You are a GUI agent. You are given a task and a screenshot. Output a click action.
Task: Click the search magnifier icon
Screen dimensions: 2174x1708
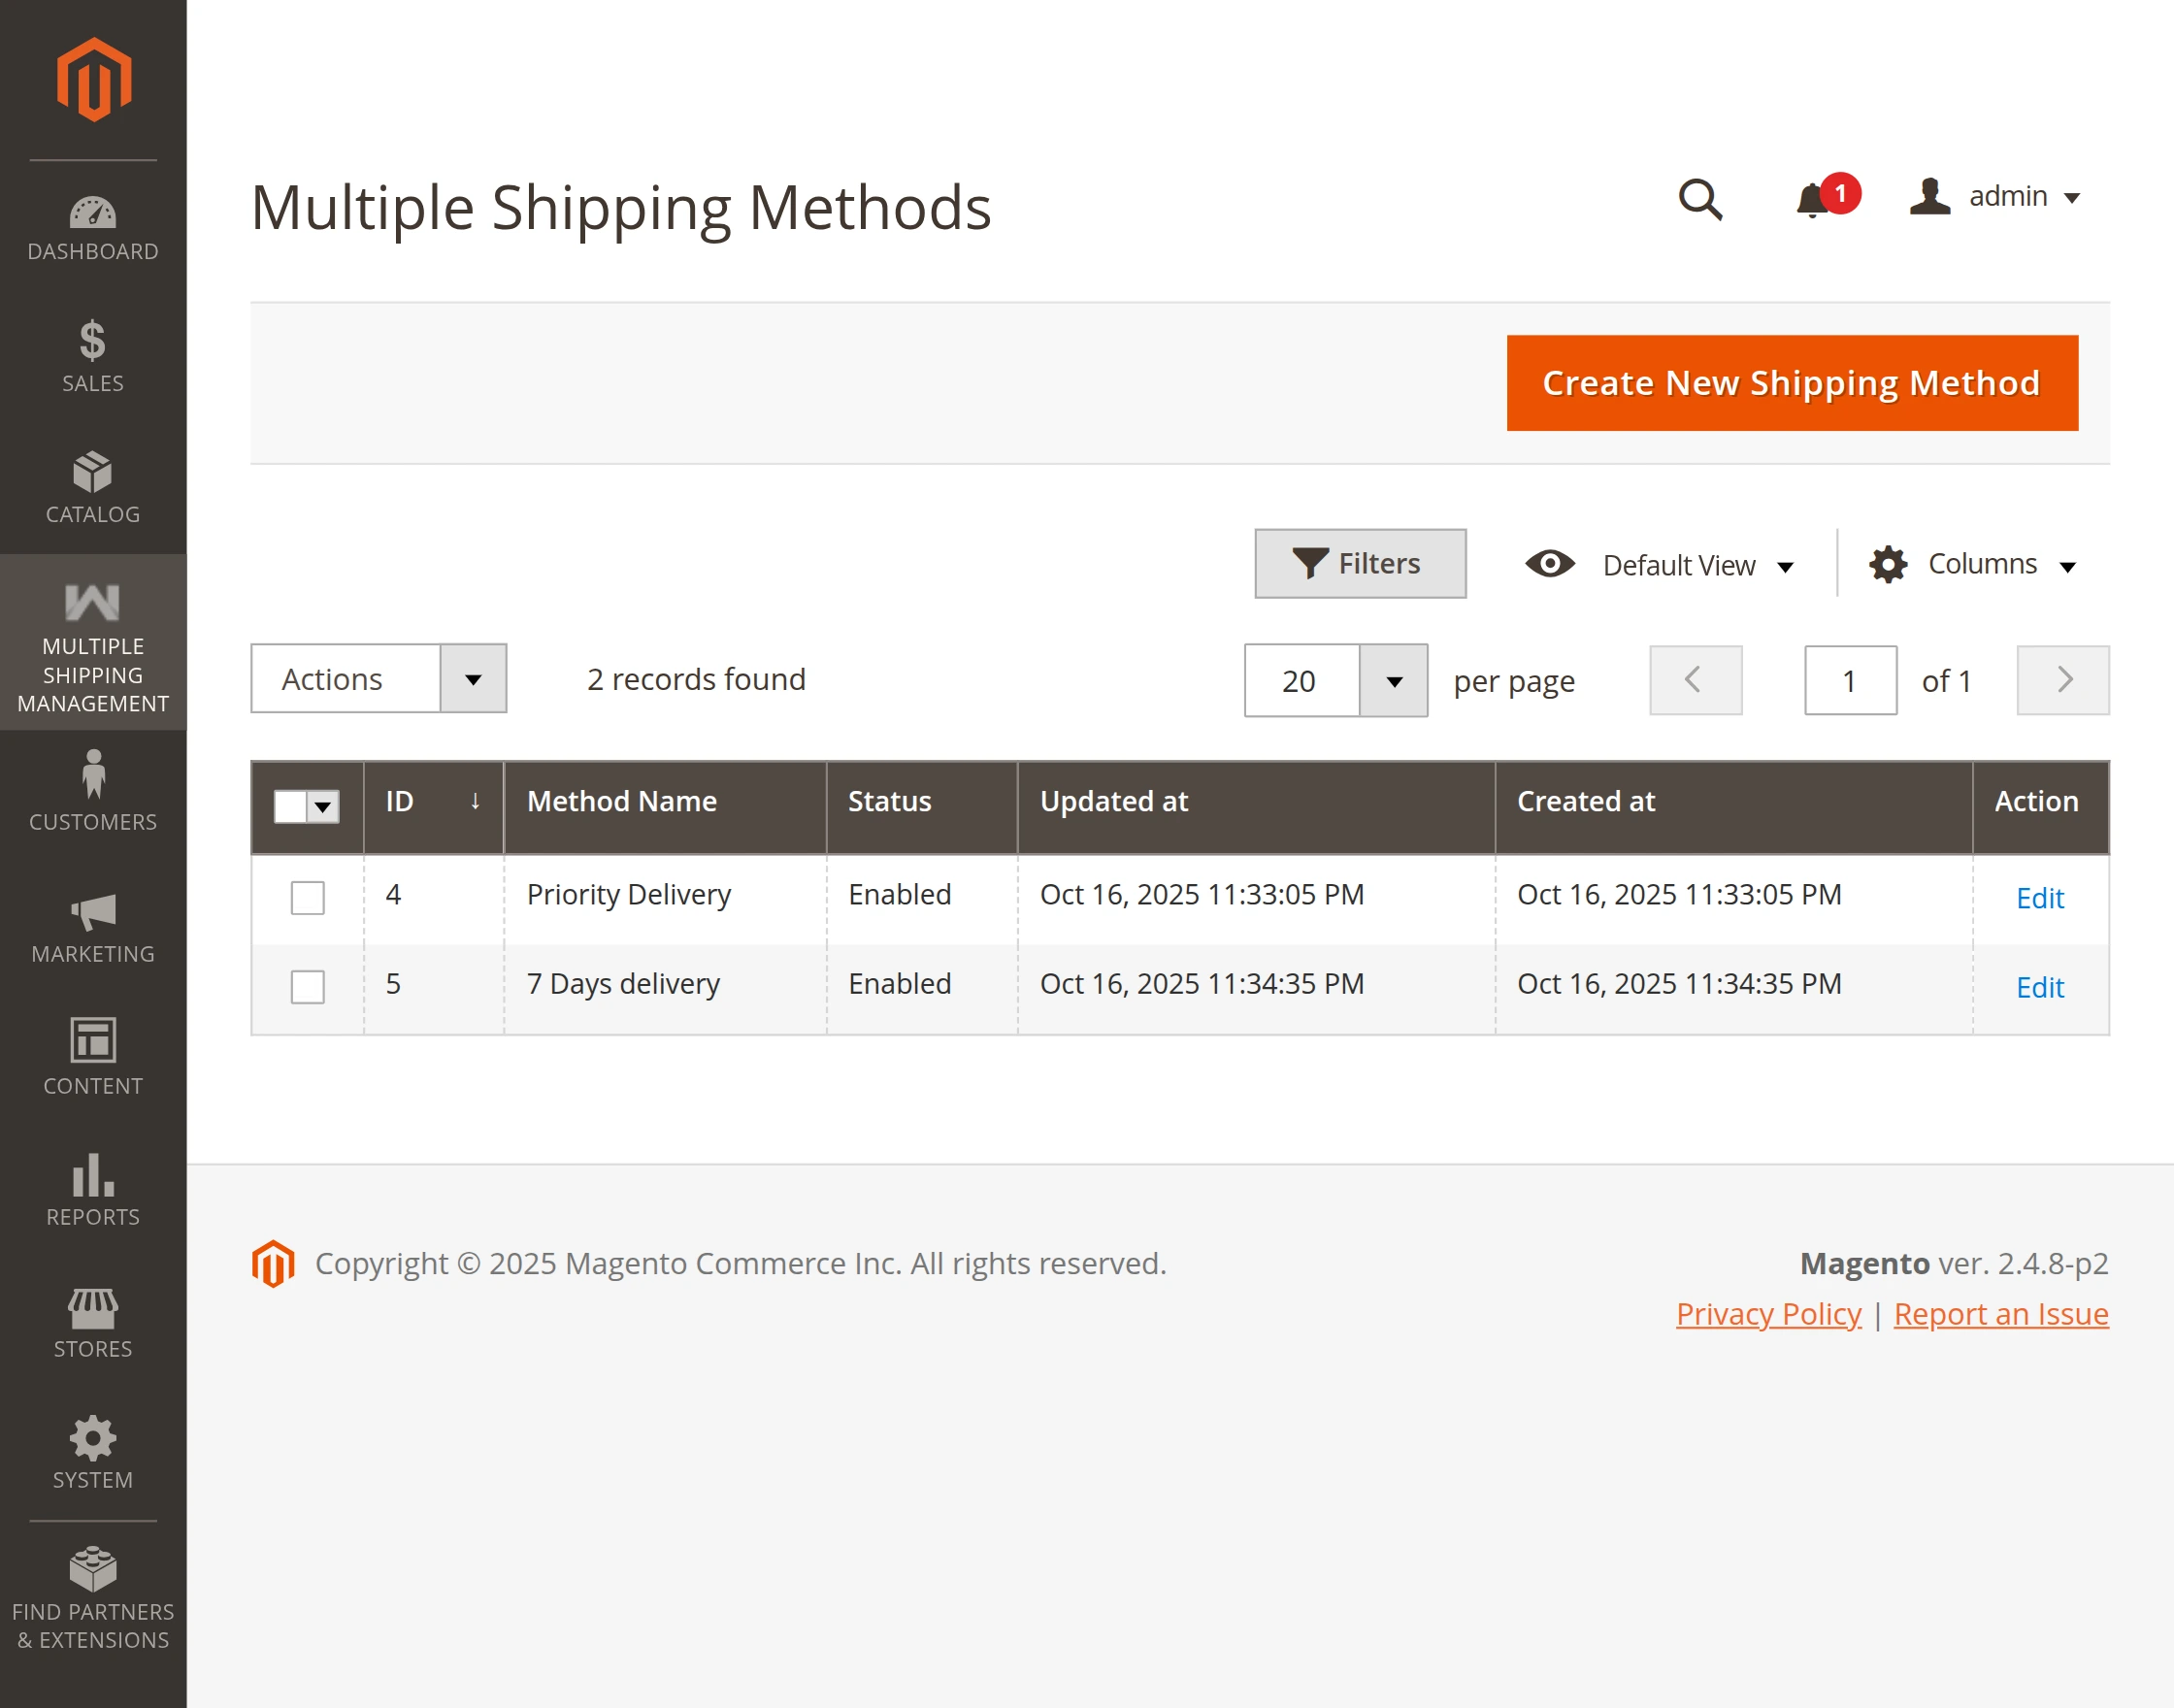[1700, 199]
